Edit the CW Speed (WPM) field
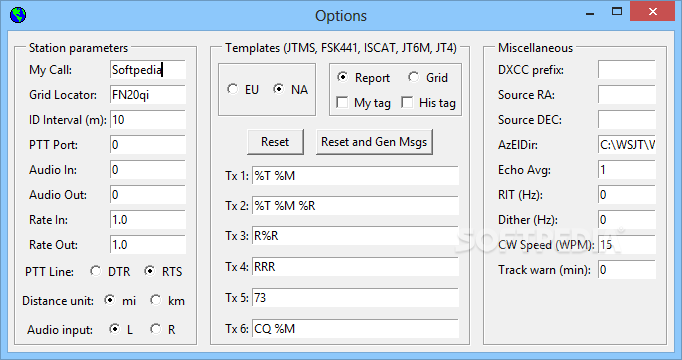 point(627,245)
